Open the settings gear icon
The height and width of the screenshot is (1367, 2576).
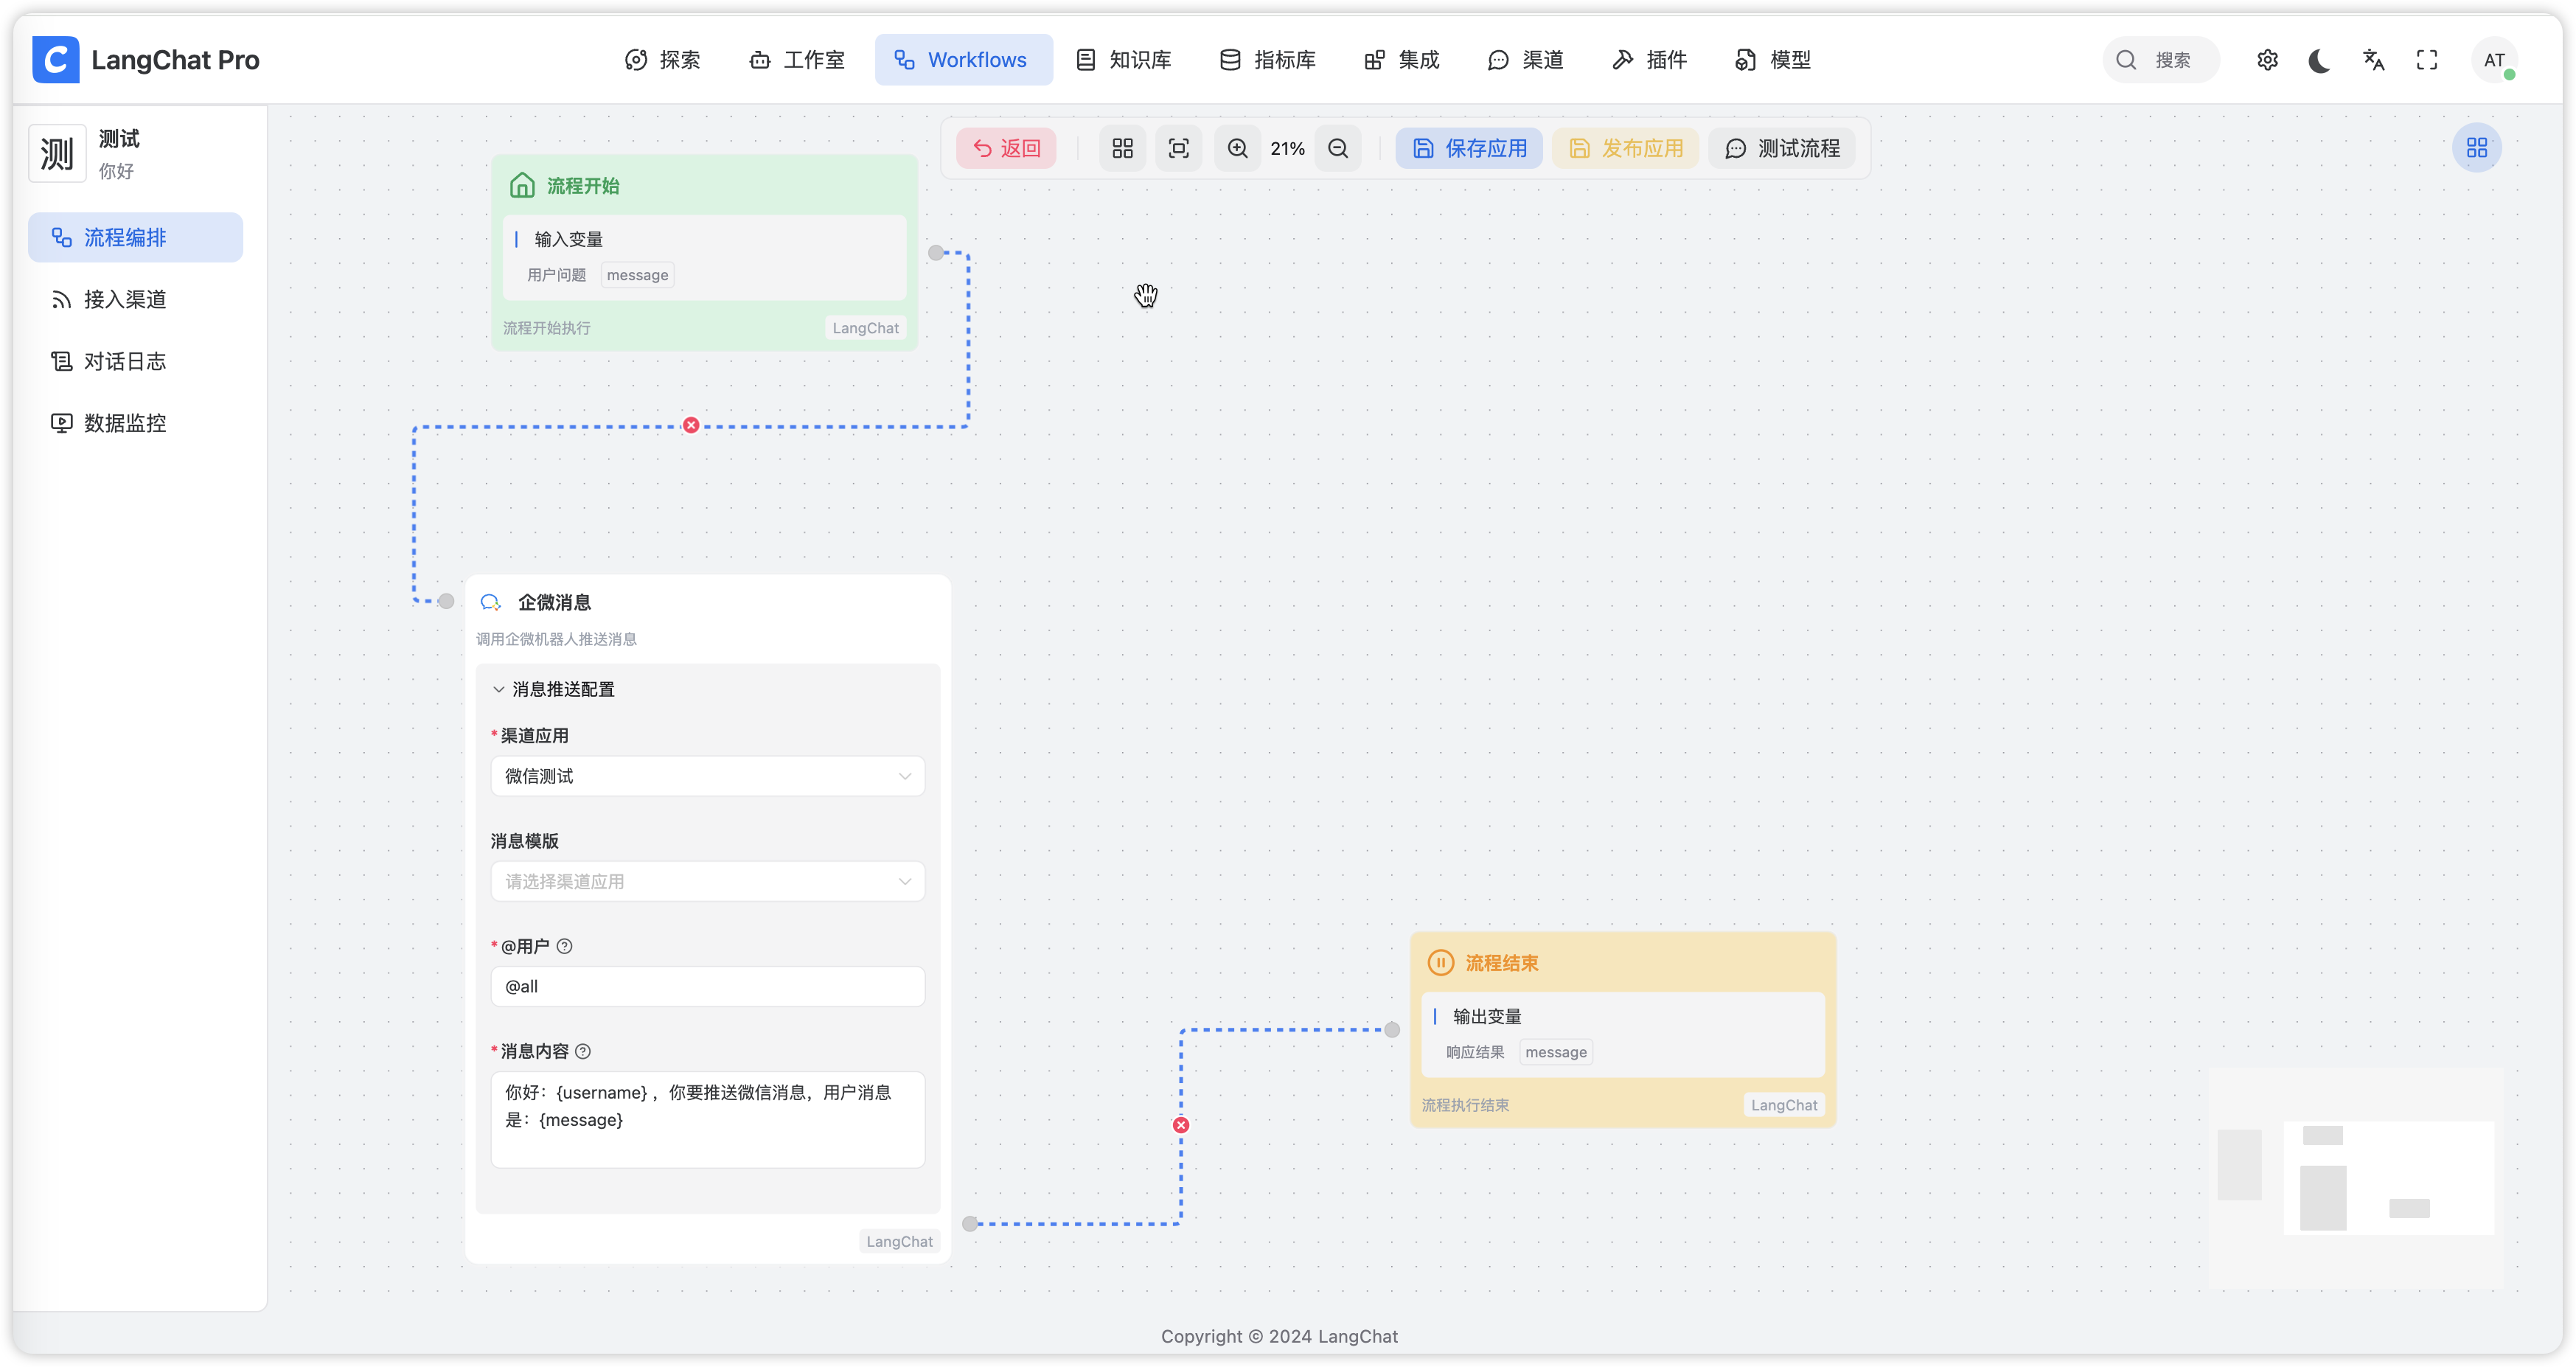pos(2267,60)
